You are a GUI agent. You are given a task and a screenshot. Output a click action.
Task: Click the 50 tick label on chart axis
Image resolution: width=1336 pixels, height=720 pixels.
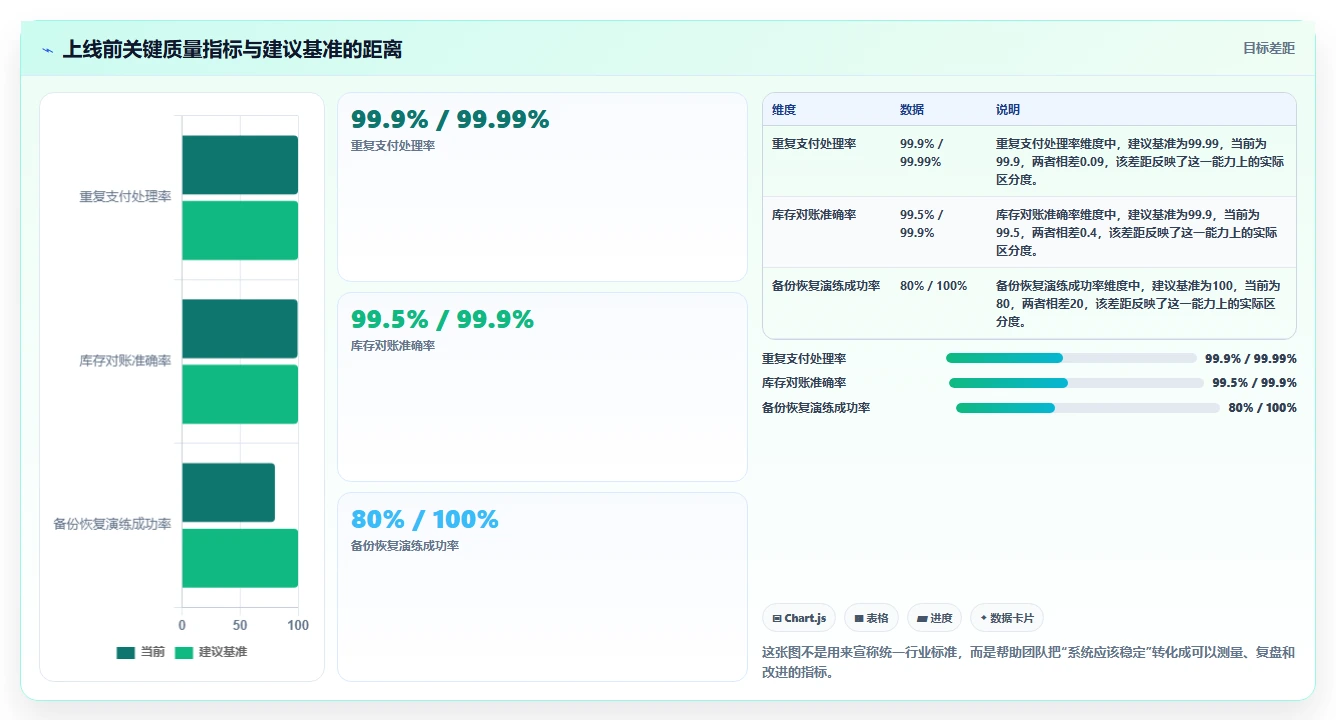coord(240,625)
